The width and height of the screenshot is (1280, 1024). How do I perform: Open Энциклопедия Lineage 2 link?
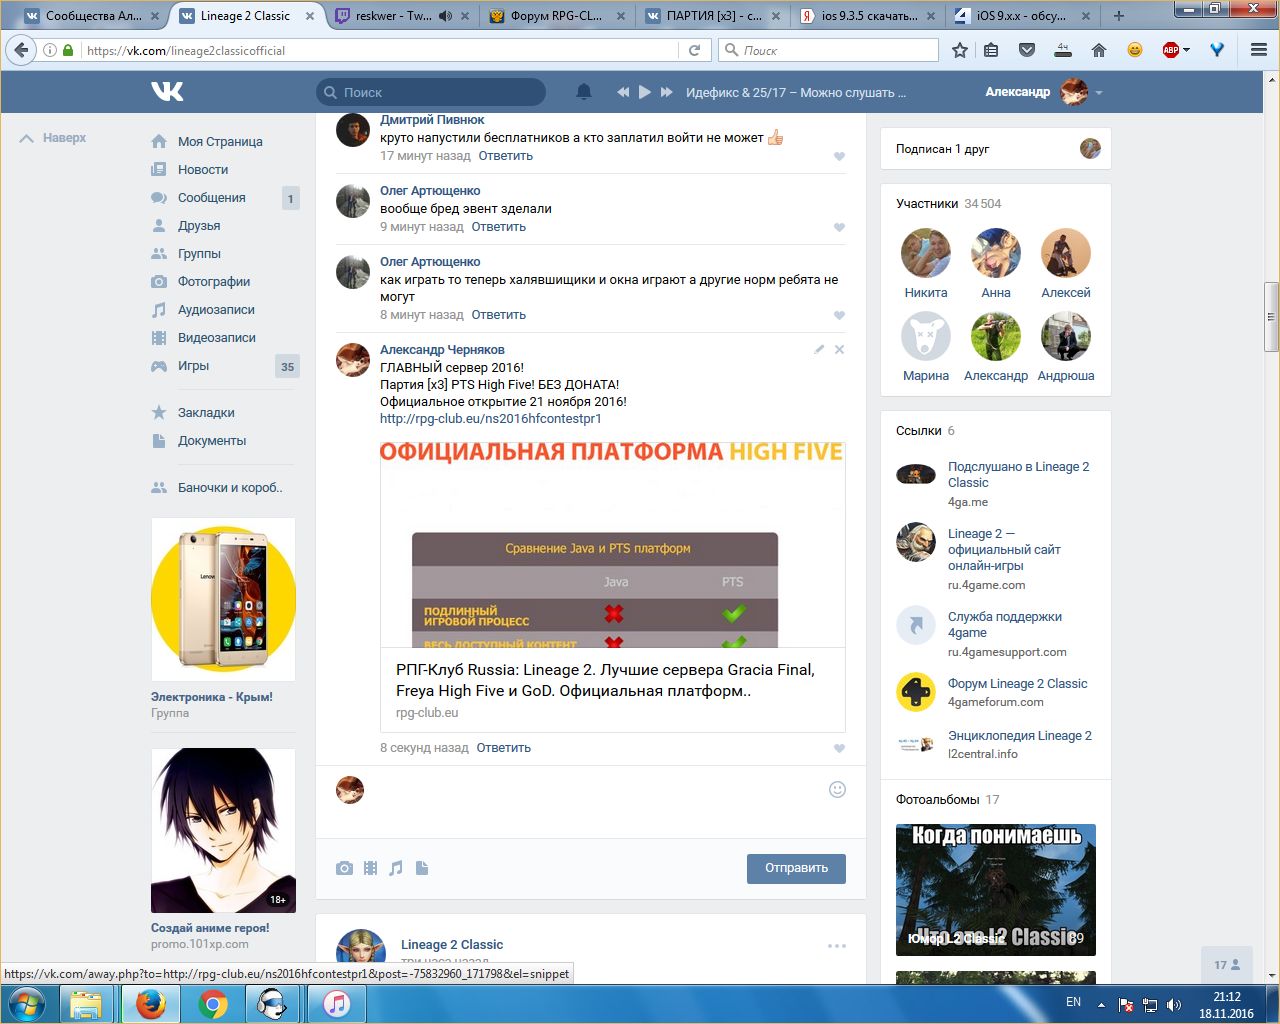(1020, 735)
